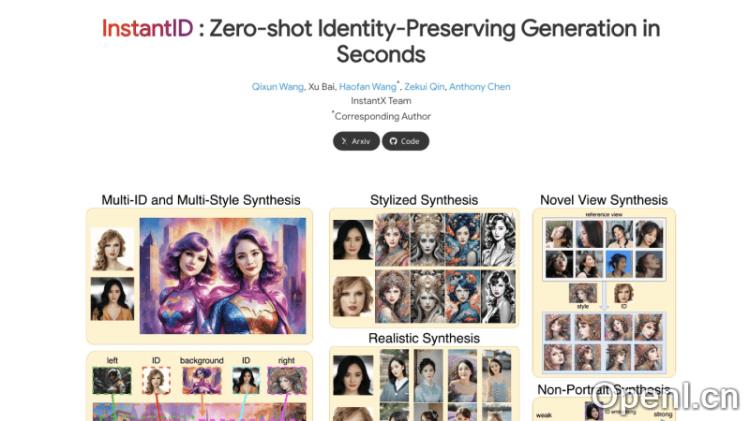Click the black-haired reference face in Stylized Synthesis

[x=353, y=240]
